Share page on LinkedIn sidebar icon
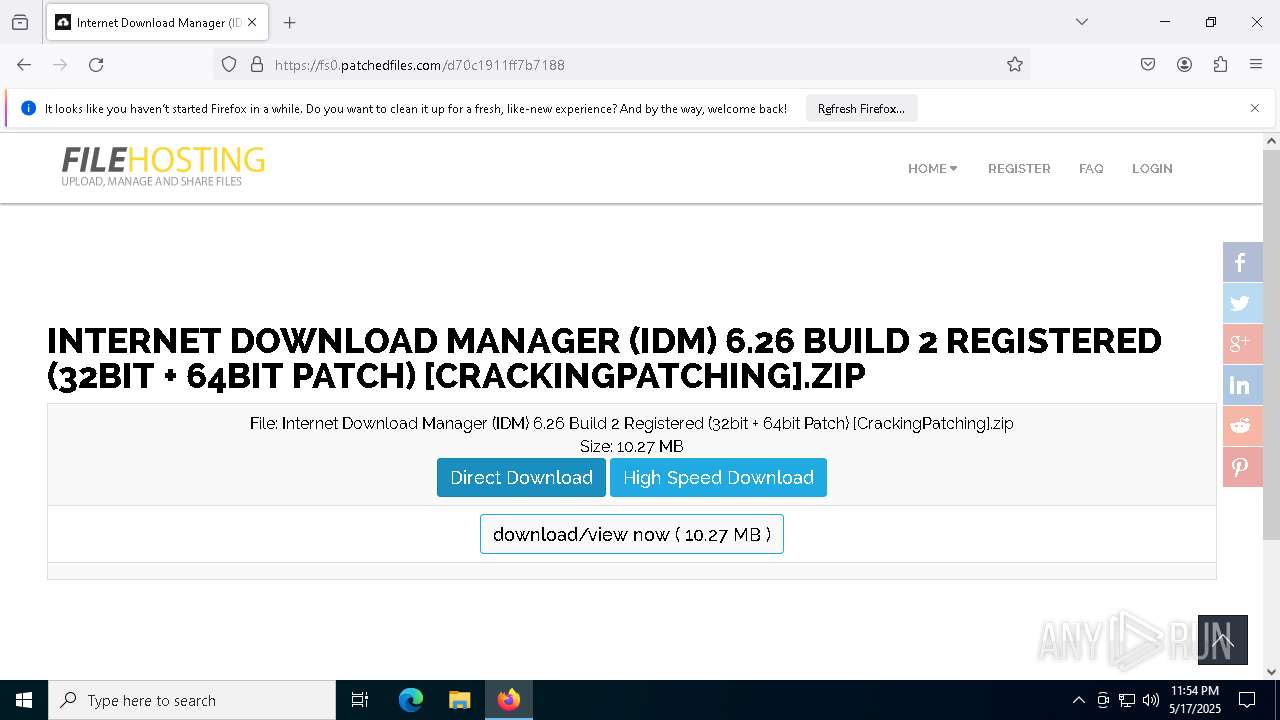 pos(1242,385)
